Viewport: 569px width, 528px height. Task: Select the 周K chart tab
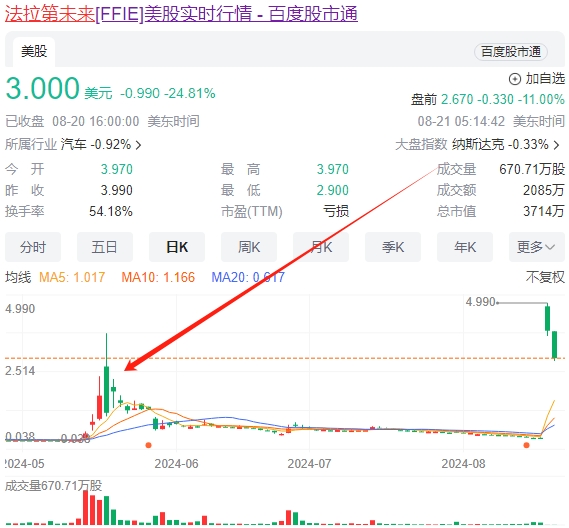249,247
